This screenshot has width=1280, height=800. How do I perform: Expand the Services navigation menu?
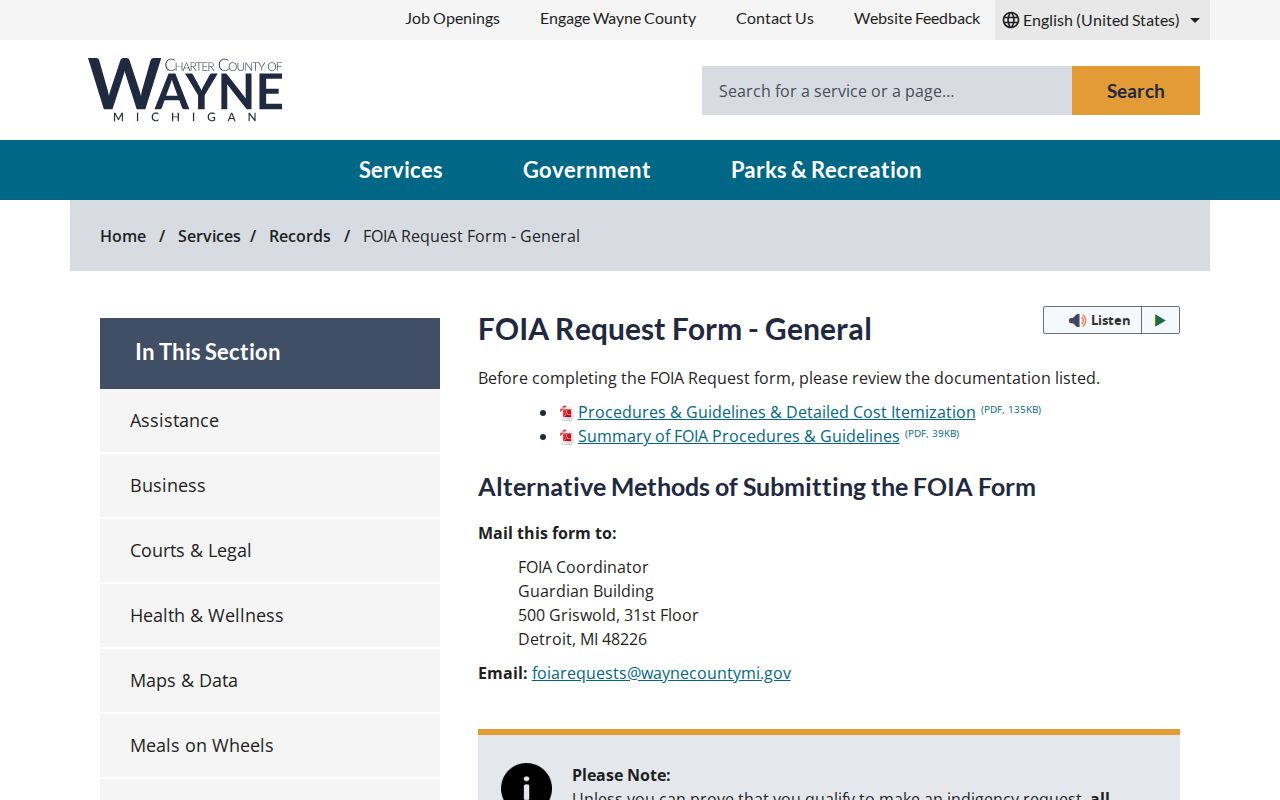point(401,170)
